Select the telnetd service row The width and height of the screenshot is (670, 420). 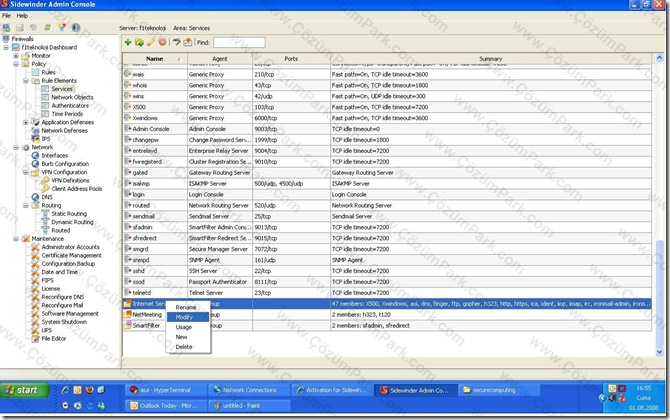point(387,293)
